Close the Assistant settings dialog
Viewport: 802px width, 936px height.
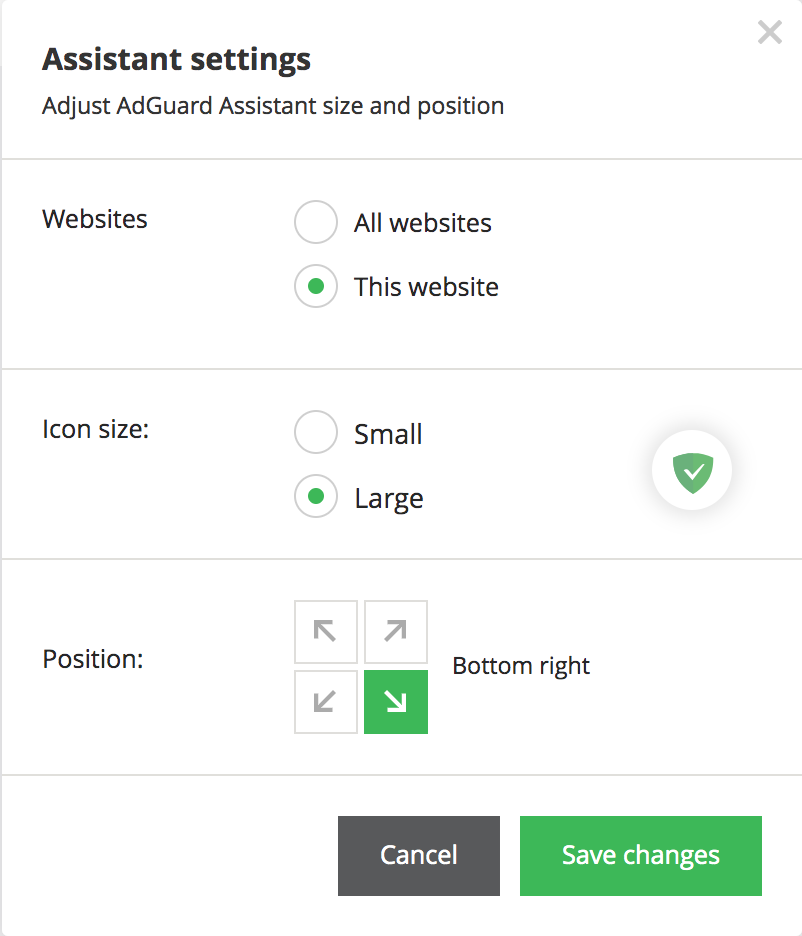click(770, 33)
